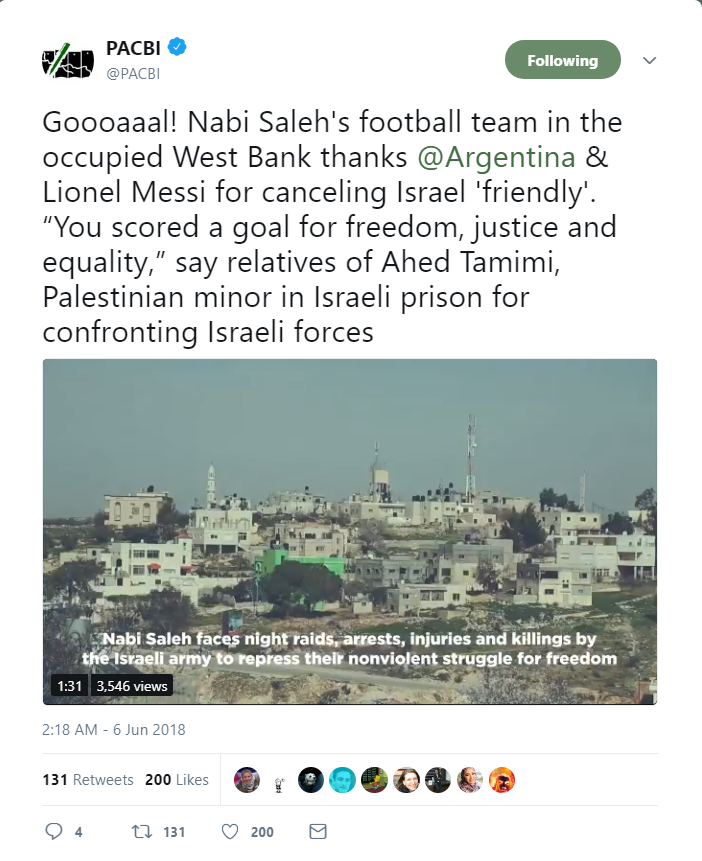Image resolution: width=702 pixels, height=861 pixels.
Task: Toggle the Following button to unfollow
Action: tap(562, 60)
